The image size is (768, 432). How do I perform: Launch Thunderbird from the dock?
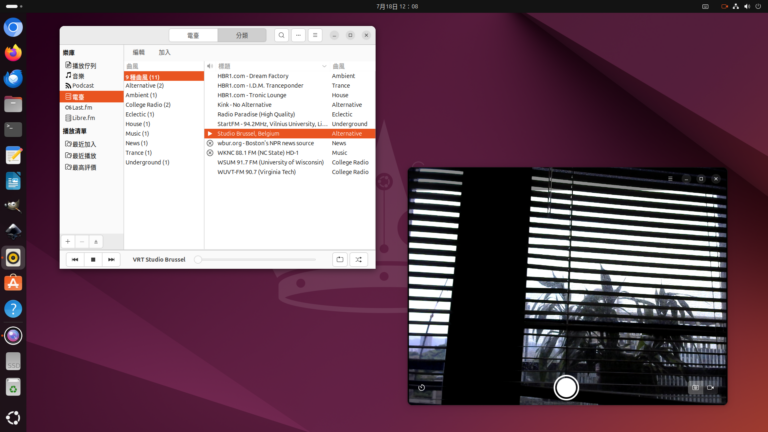point(13,78)
